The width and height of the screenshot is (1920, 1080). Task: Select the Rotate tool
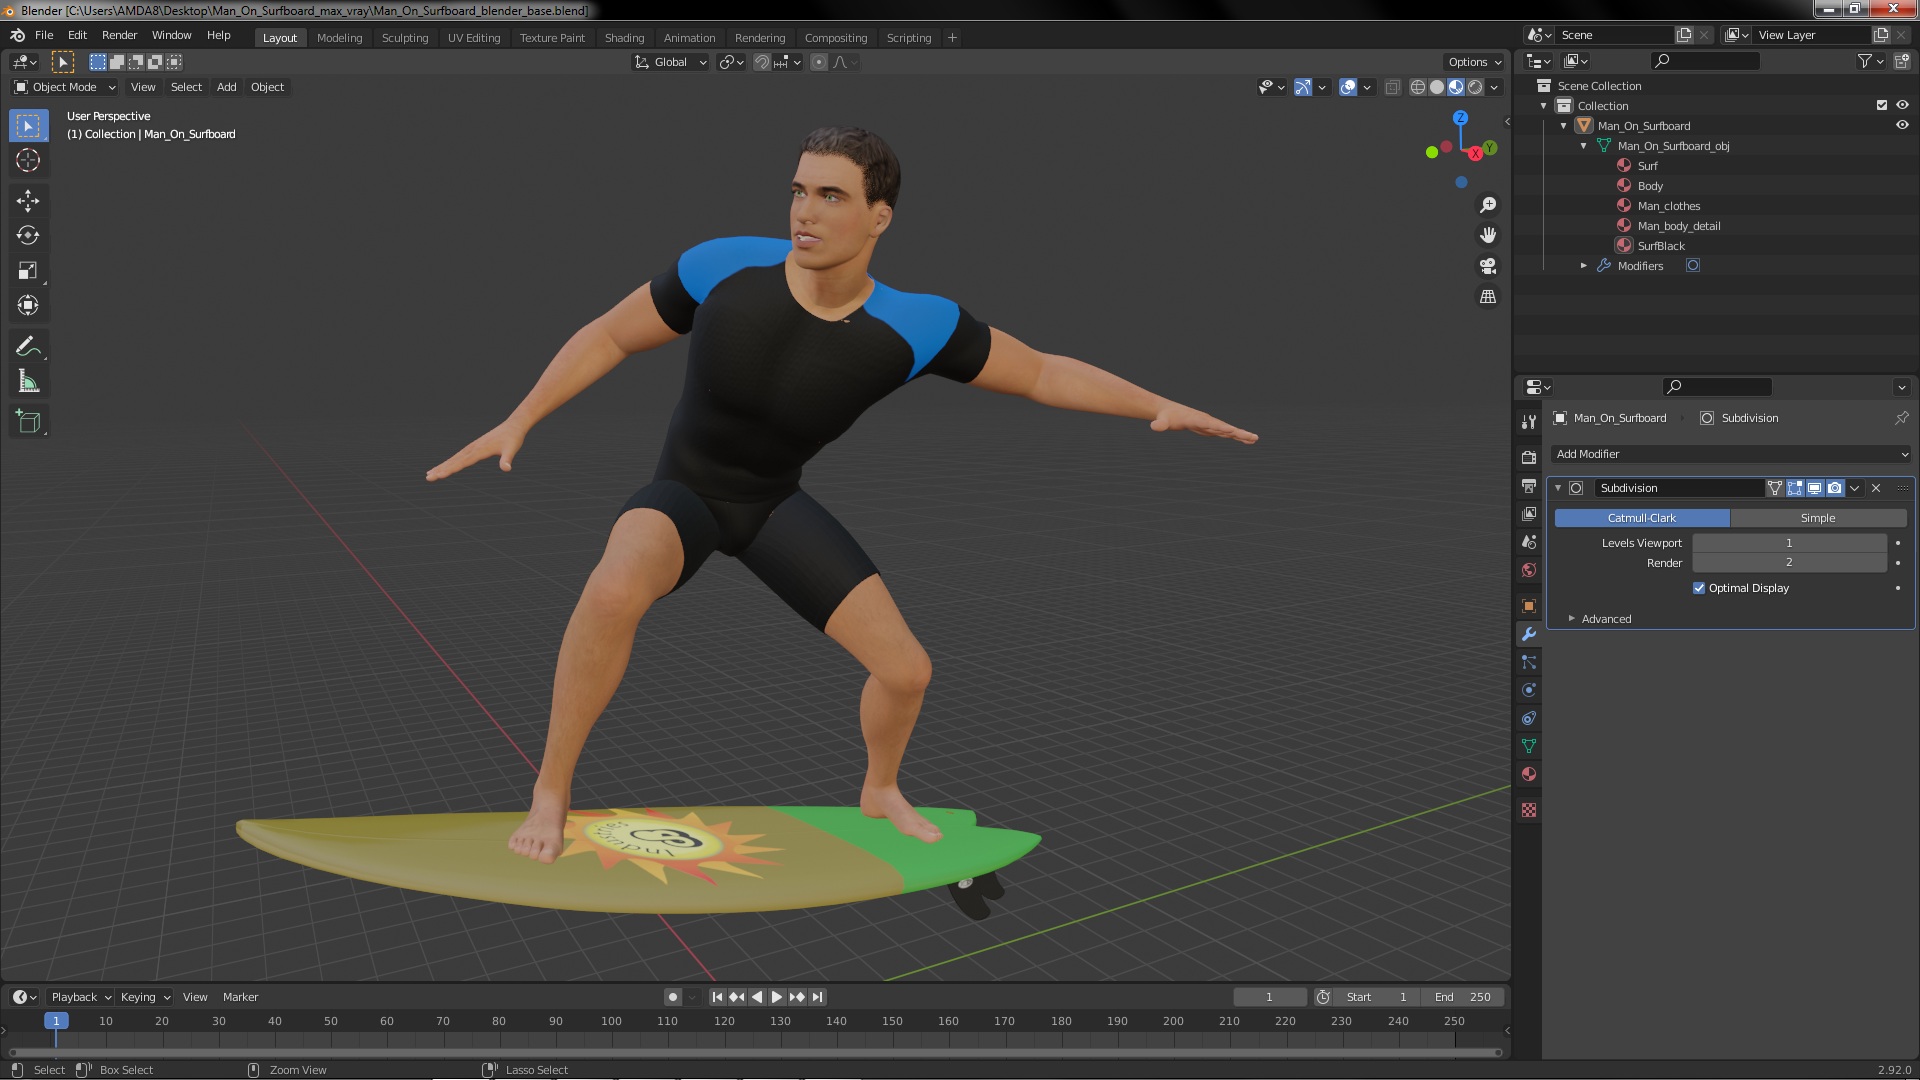pyautogui.click(x=28, y=236)
